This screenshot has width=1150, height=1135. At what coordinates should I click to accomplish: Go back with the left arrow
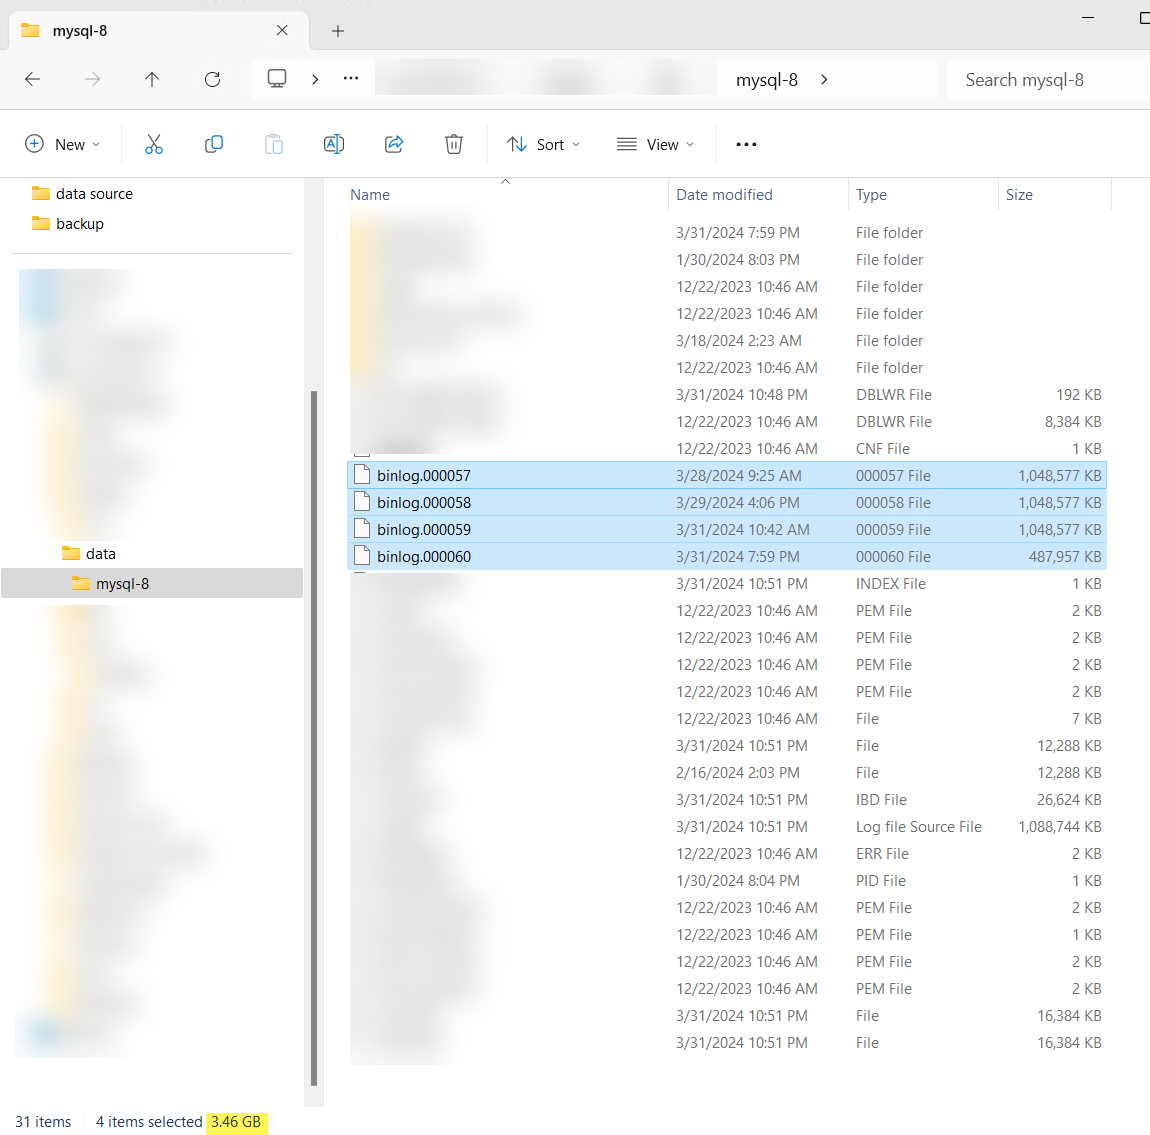pyautogui.click(x=33, y=79)
